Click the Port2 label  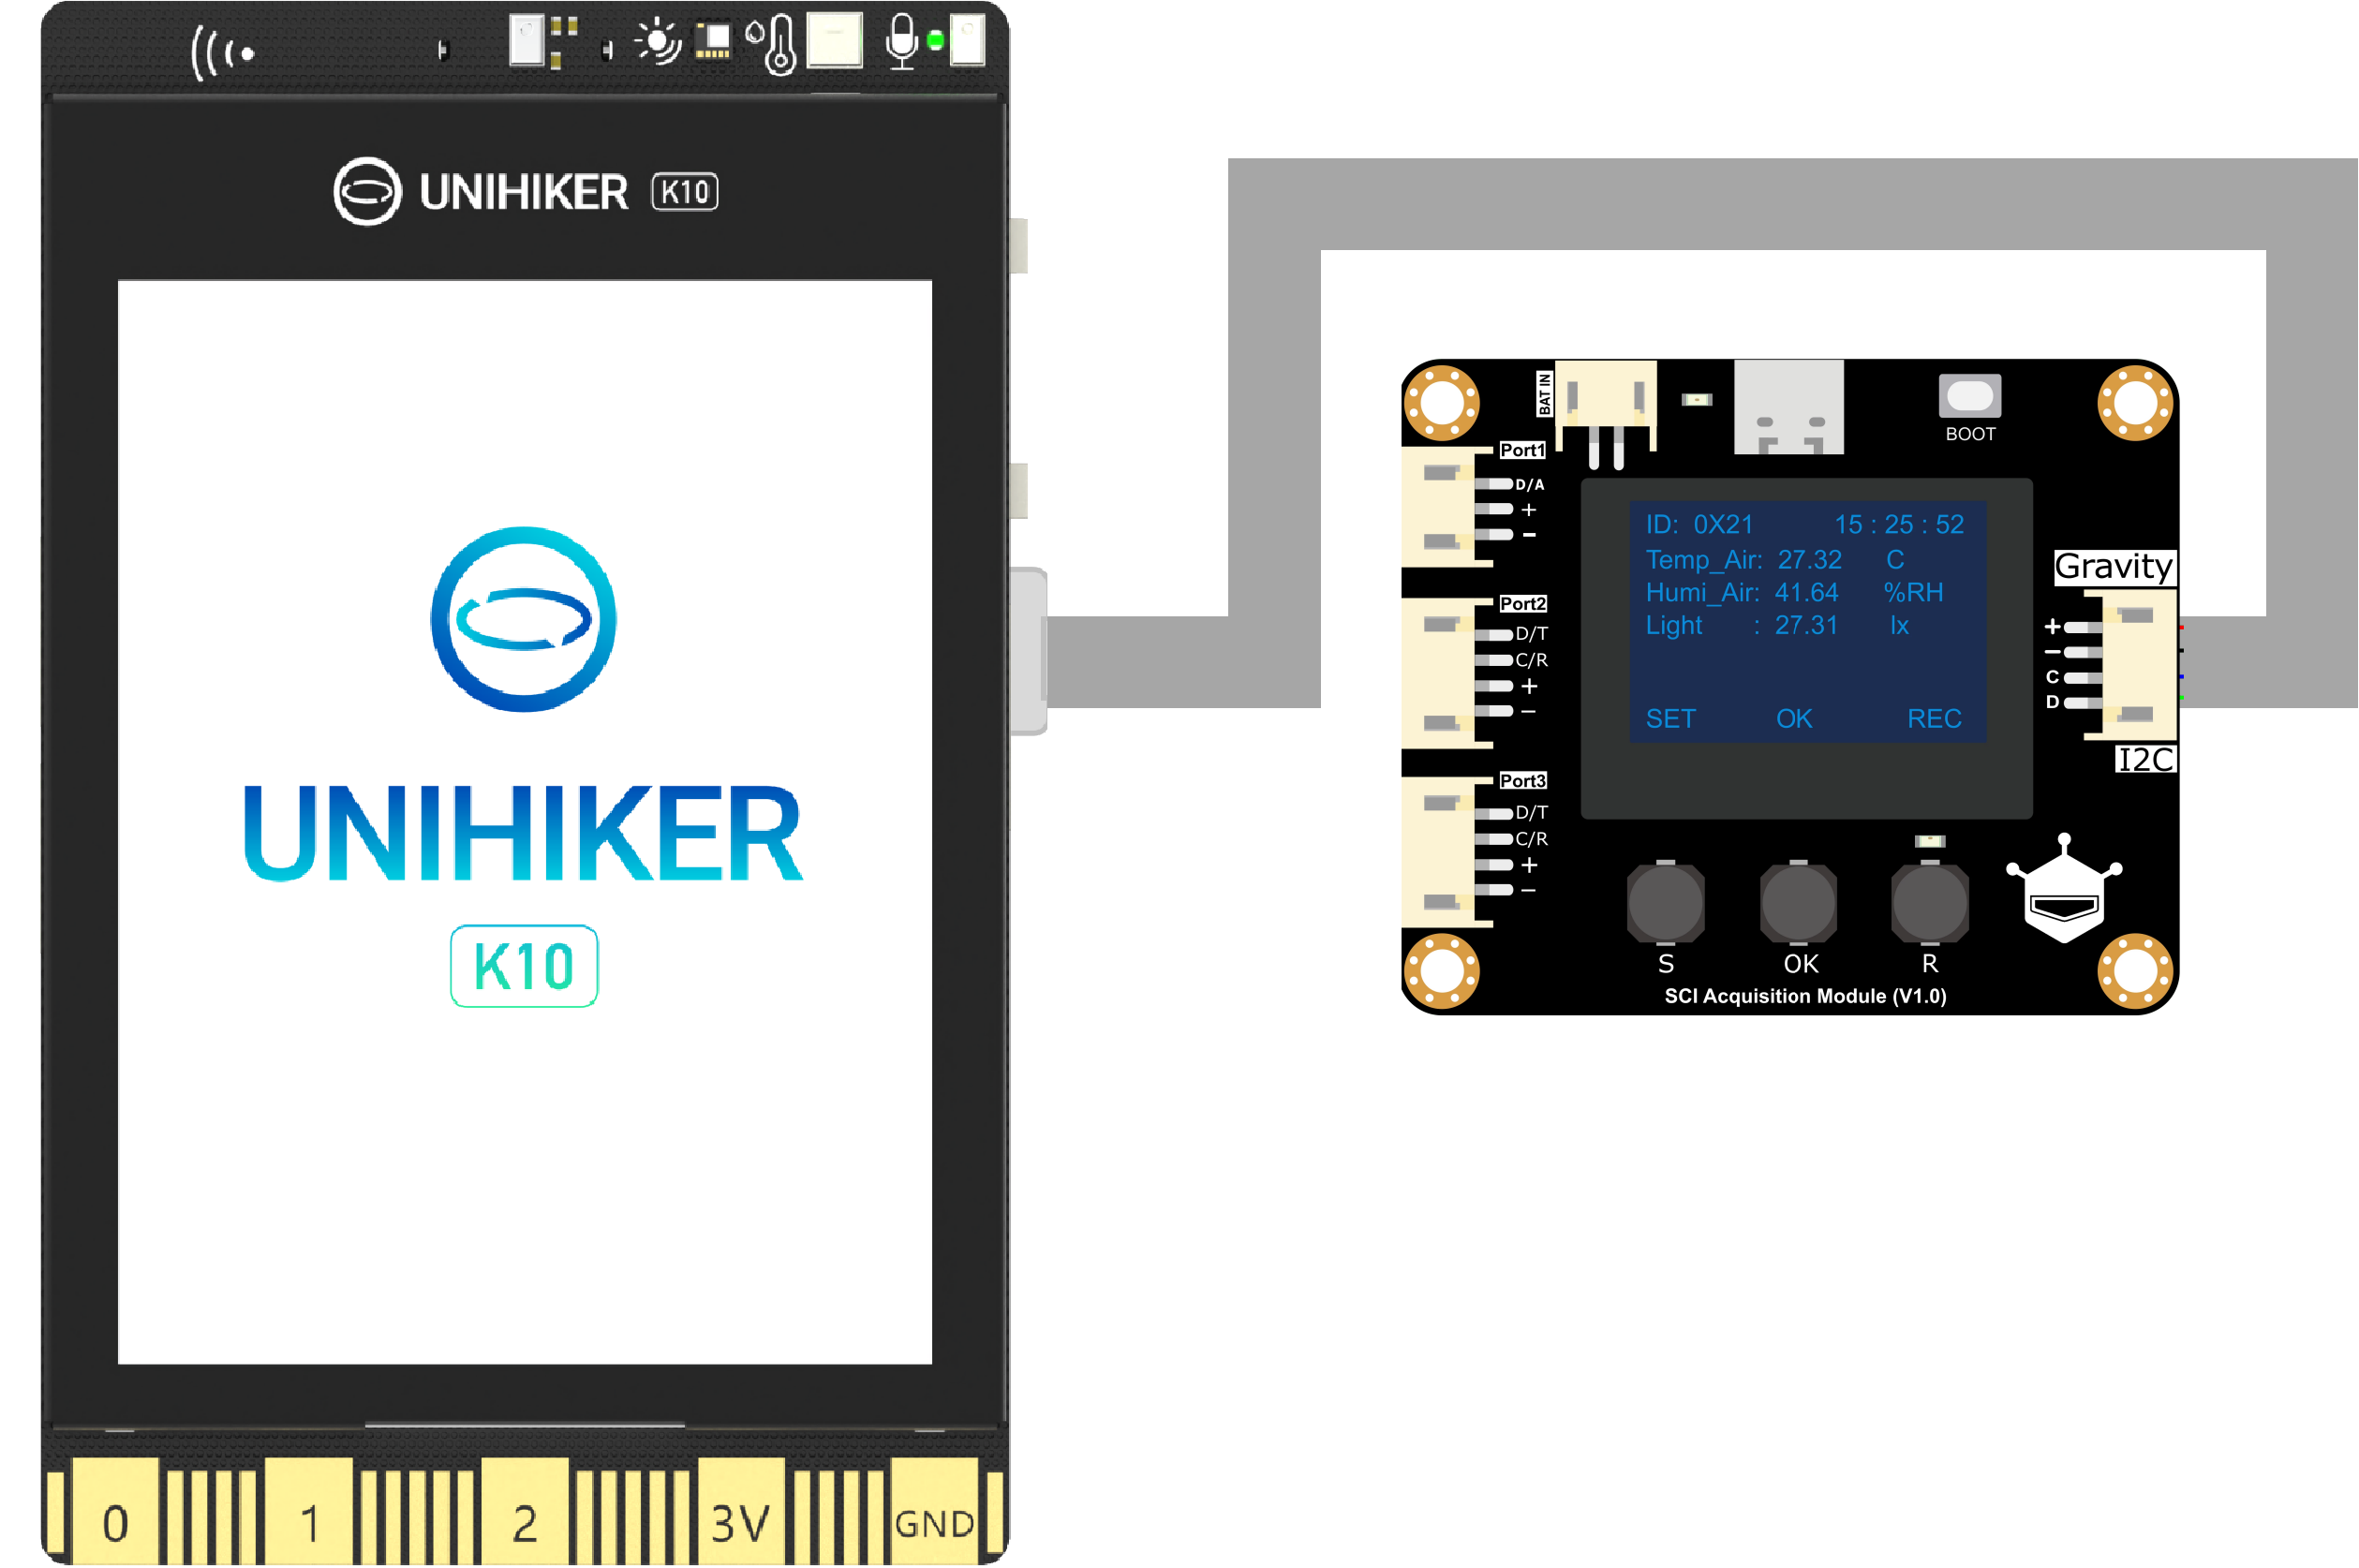(1522, 604)
